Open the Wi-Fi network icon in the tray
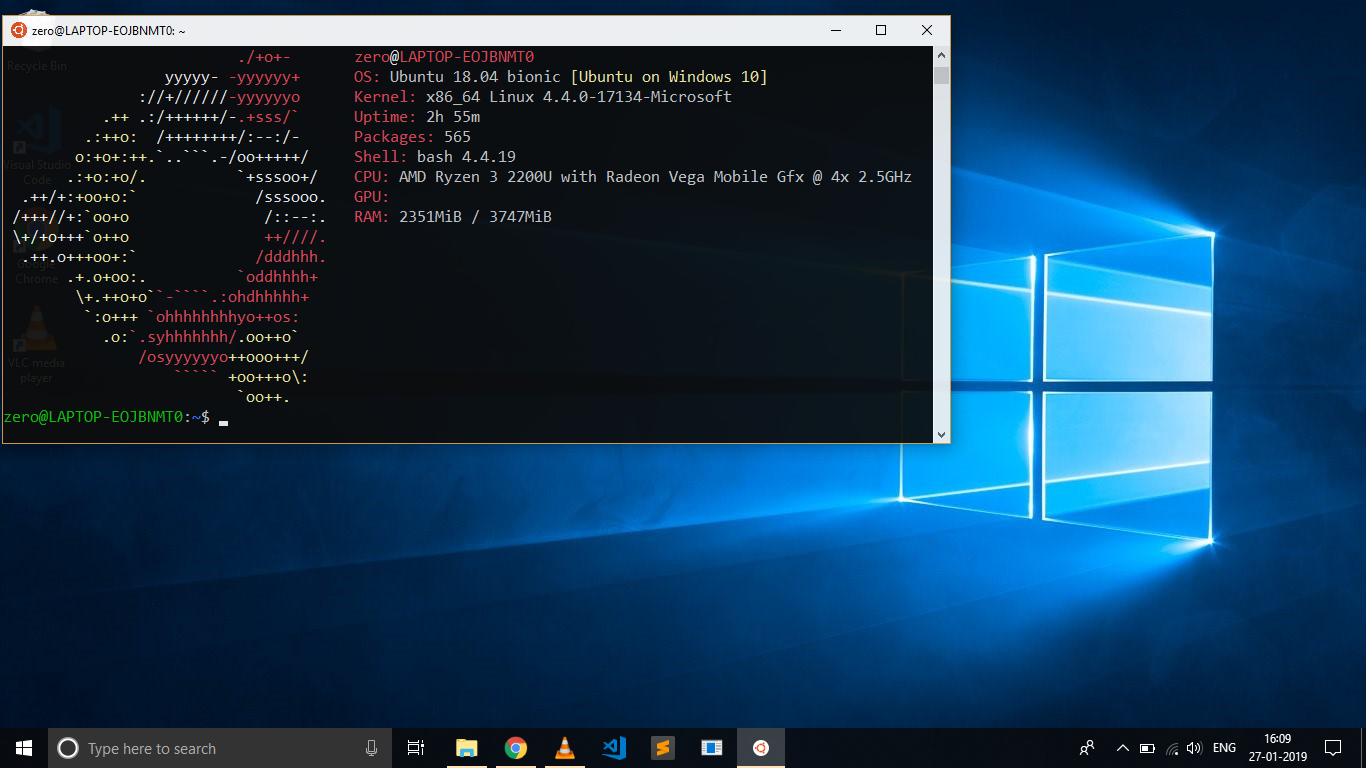 [1171, 748]
